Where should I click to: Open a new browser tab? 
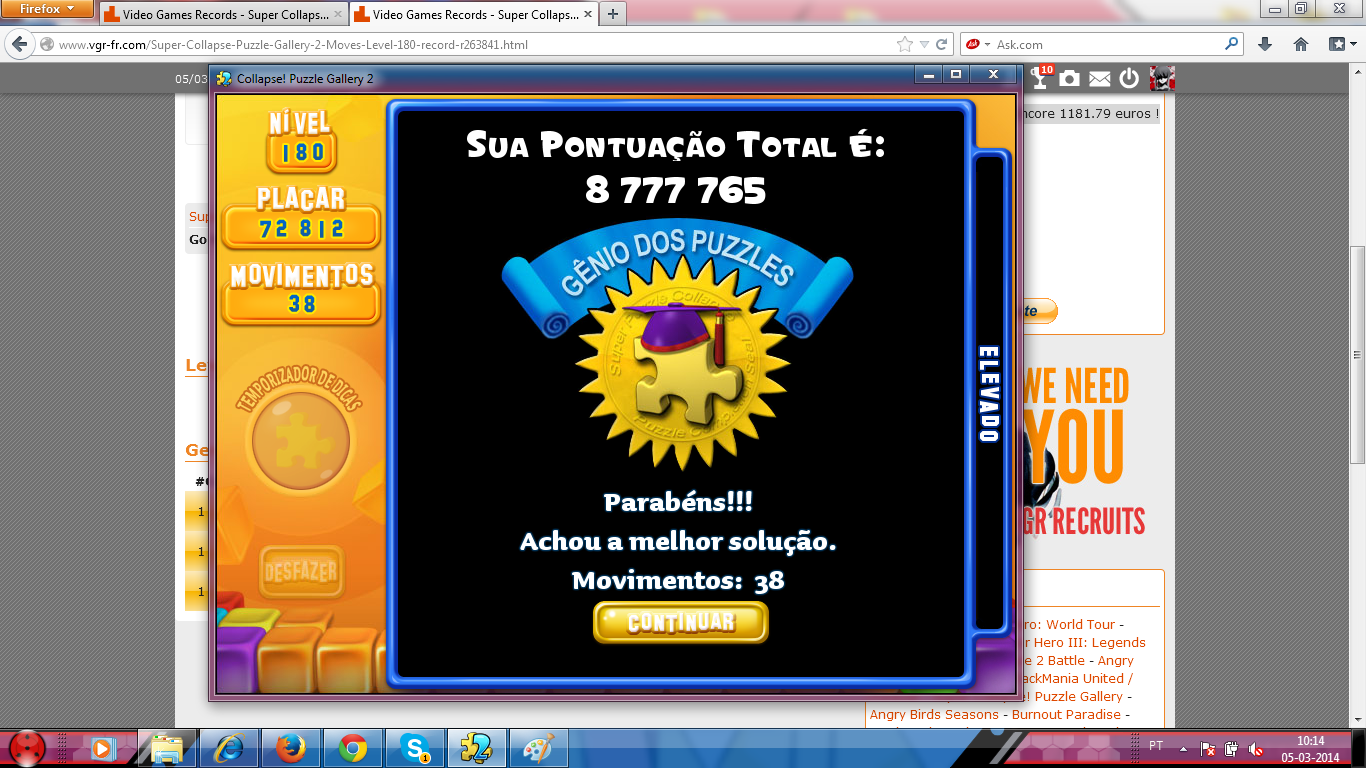[x=612, y=14]
